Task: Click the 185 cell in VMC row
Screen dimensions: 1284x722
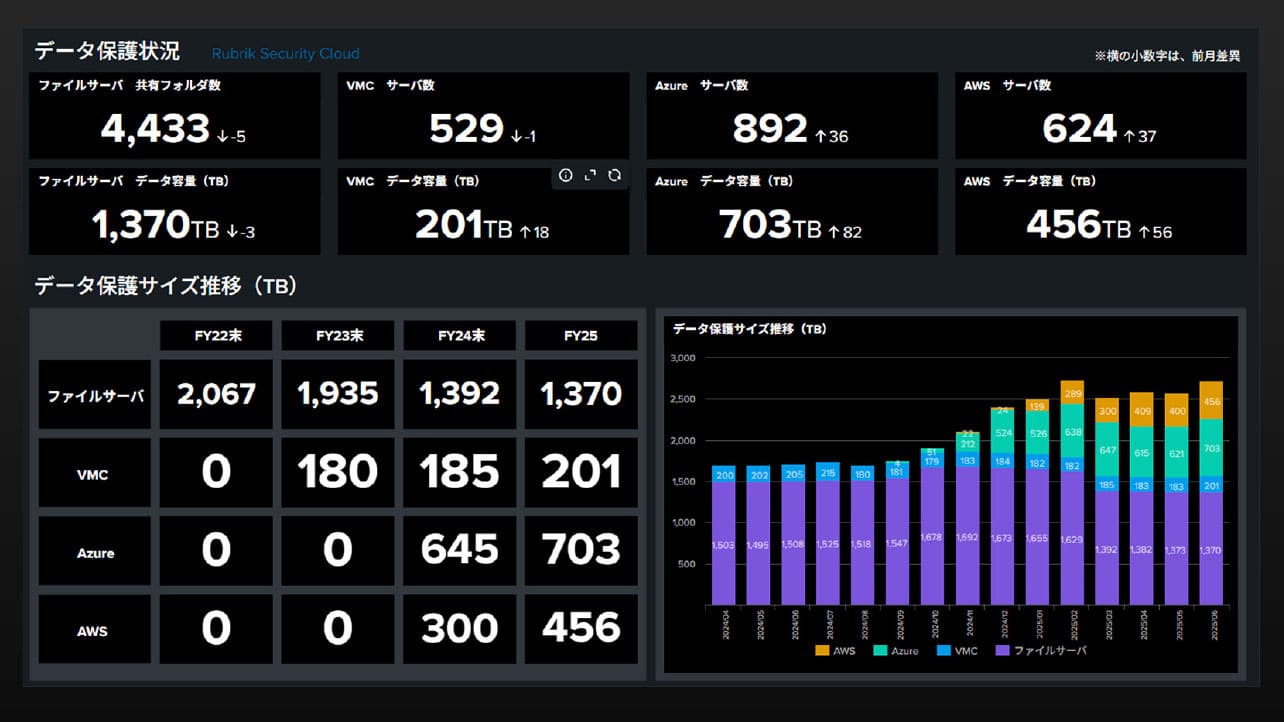Action: tap(460, 472)
